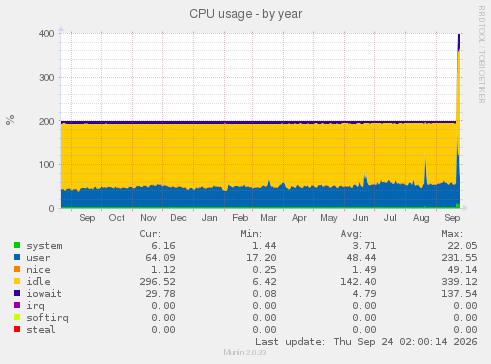The height and width of the screenshot is (364, 491).
Task: Click the purple irq legend swatch
Action: click(17, 305)
